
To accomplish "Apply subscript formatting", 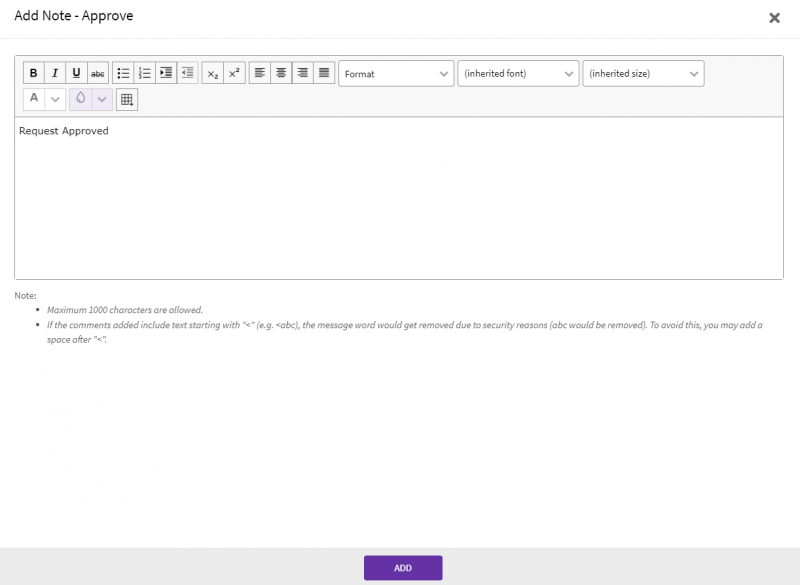I will coord(211,72).
